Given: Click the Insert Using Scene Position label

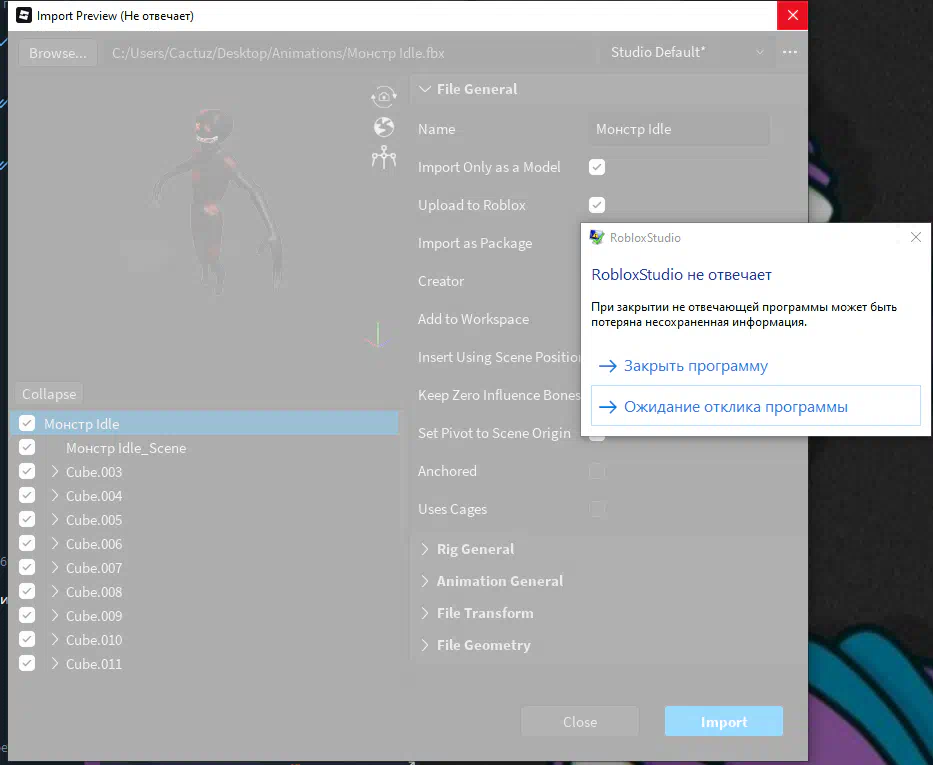Looking at the screenshot, I should pos(499,357).
